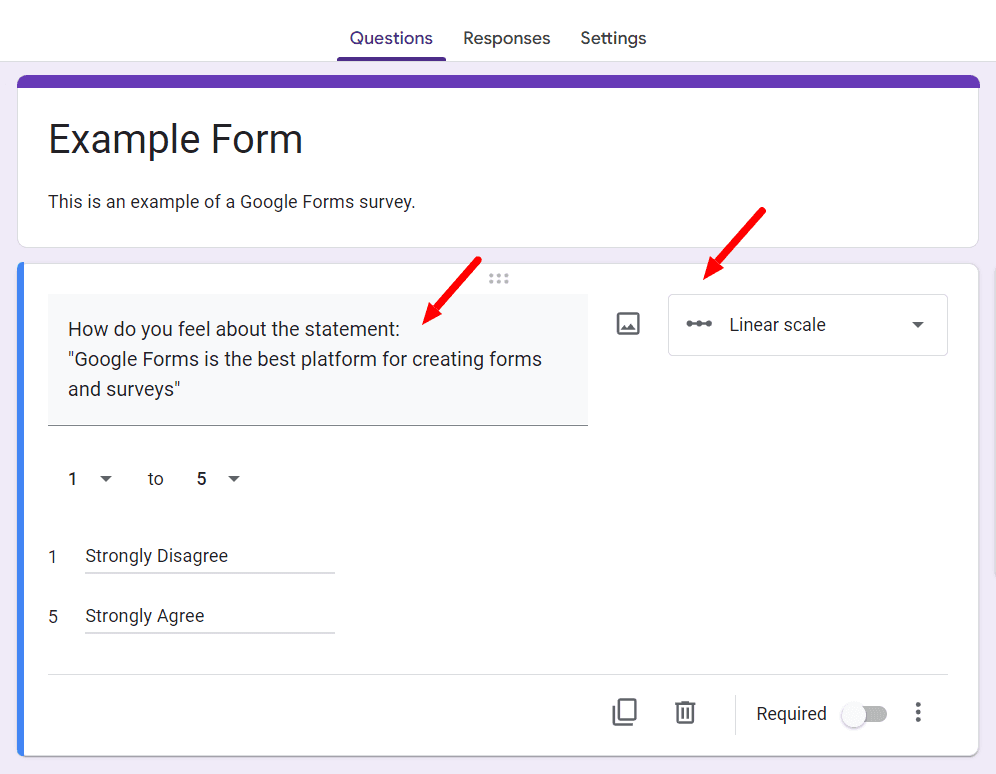Click the purple form header color bar

[x=498, y=81]
